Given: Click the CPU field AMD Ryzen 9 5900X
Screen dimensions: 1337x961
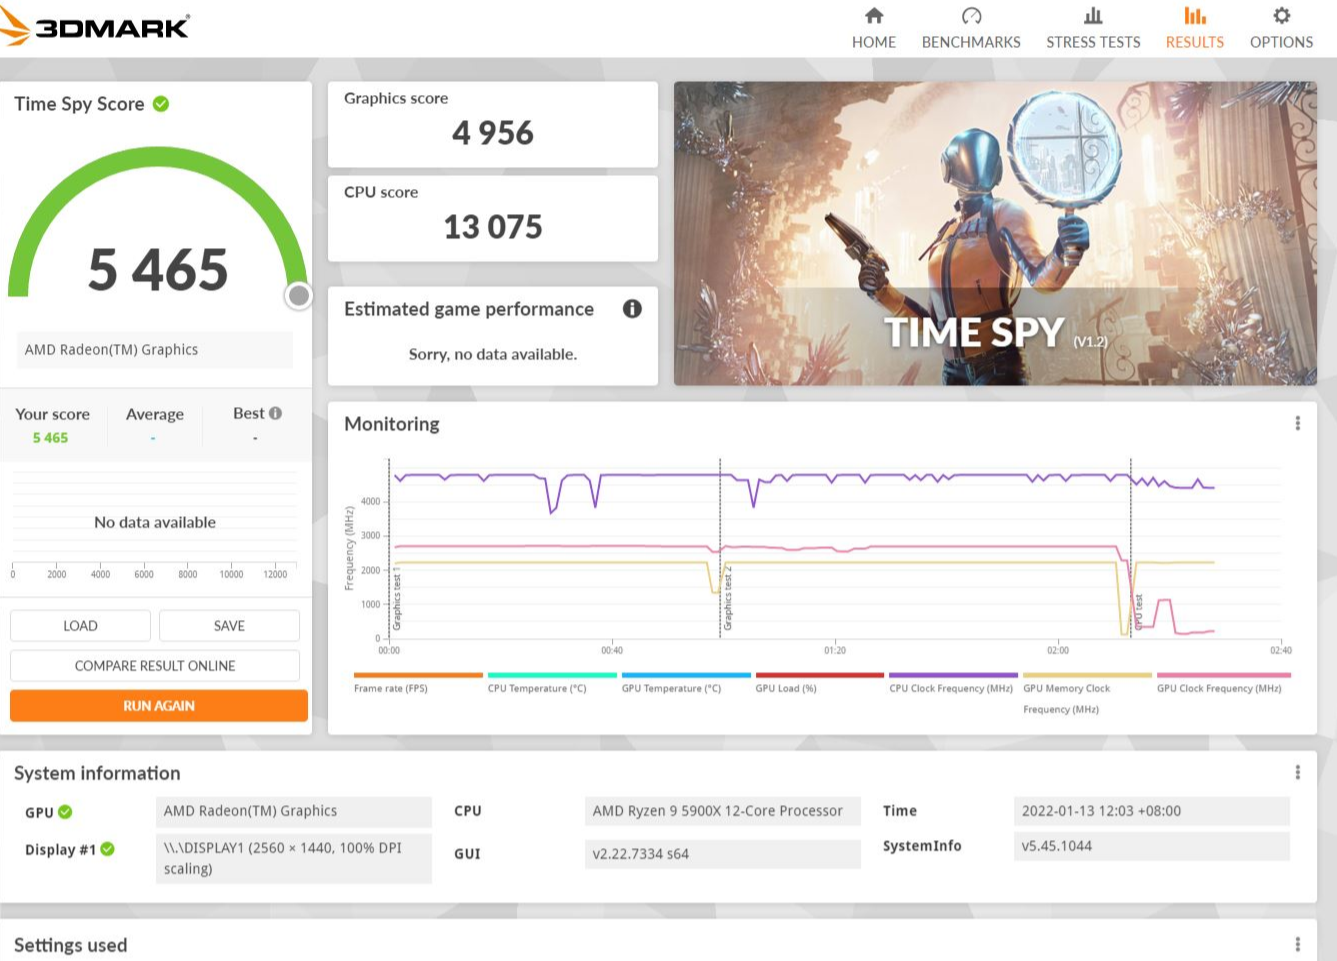Looking at the screenshot, I should pyautogui.click(x=722, y=811).
